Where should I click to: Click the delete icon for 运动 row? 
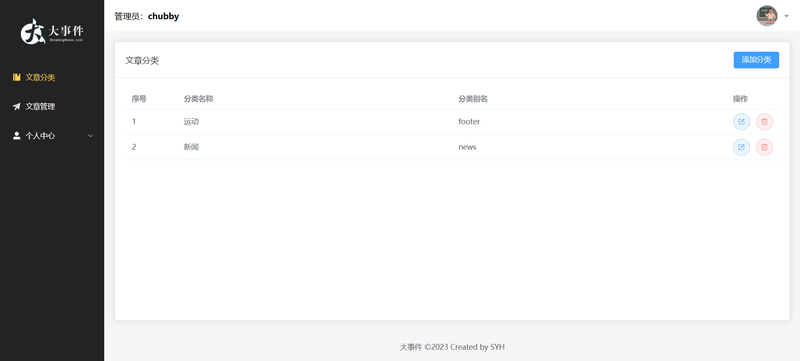(x=764, y=122)
